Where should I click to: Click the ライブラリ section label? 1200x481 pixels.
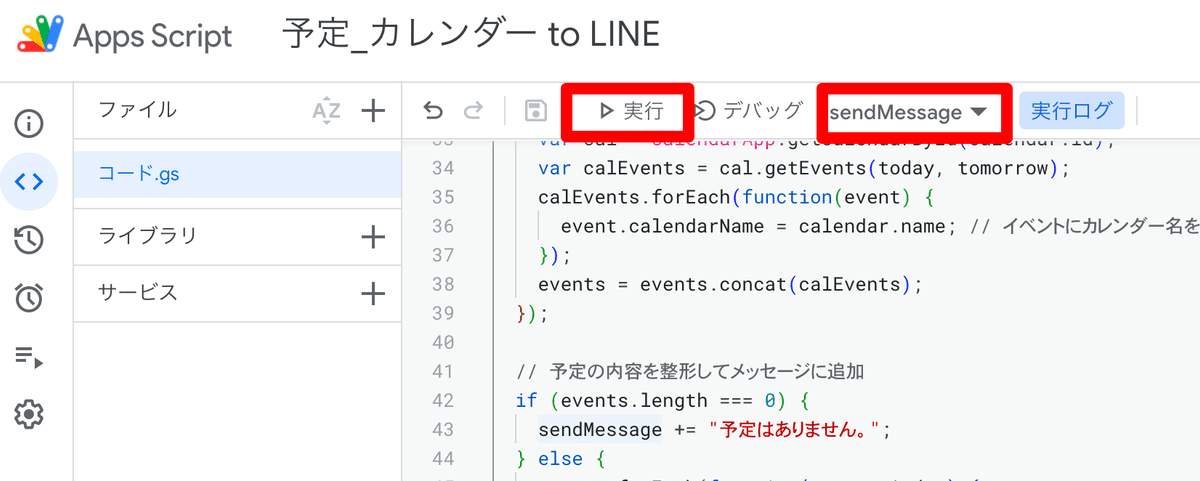point(147,237)
